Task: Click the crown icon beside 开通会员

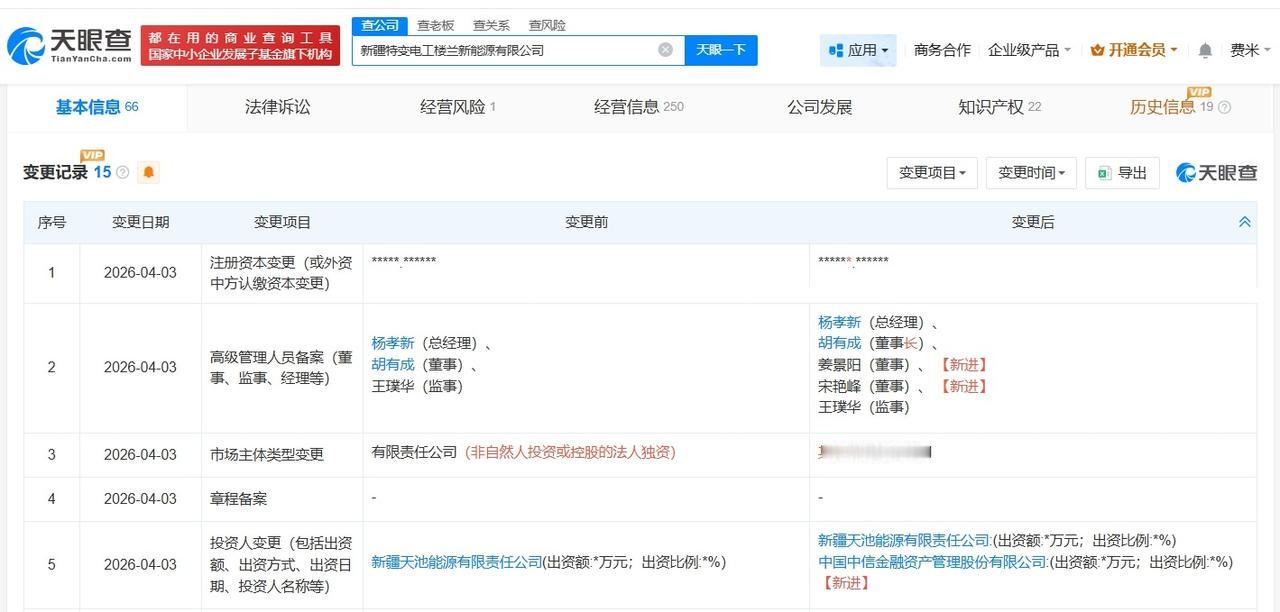Action: tap(1099, 48)
